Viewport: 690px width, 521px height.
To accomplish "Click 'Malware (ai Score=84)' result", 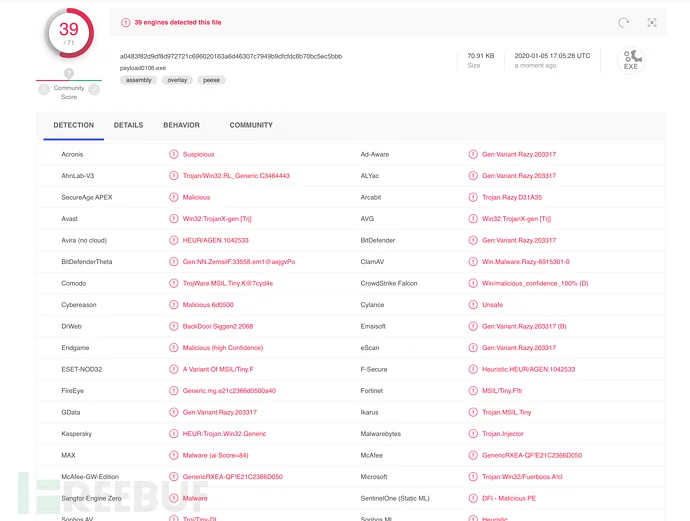I will 216,455.
